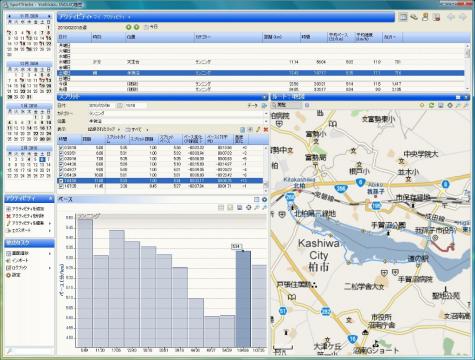Screen dimensions: 475x360
Task: Click the save map image icon in route toolbar
Action: point(441,105)
